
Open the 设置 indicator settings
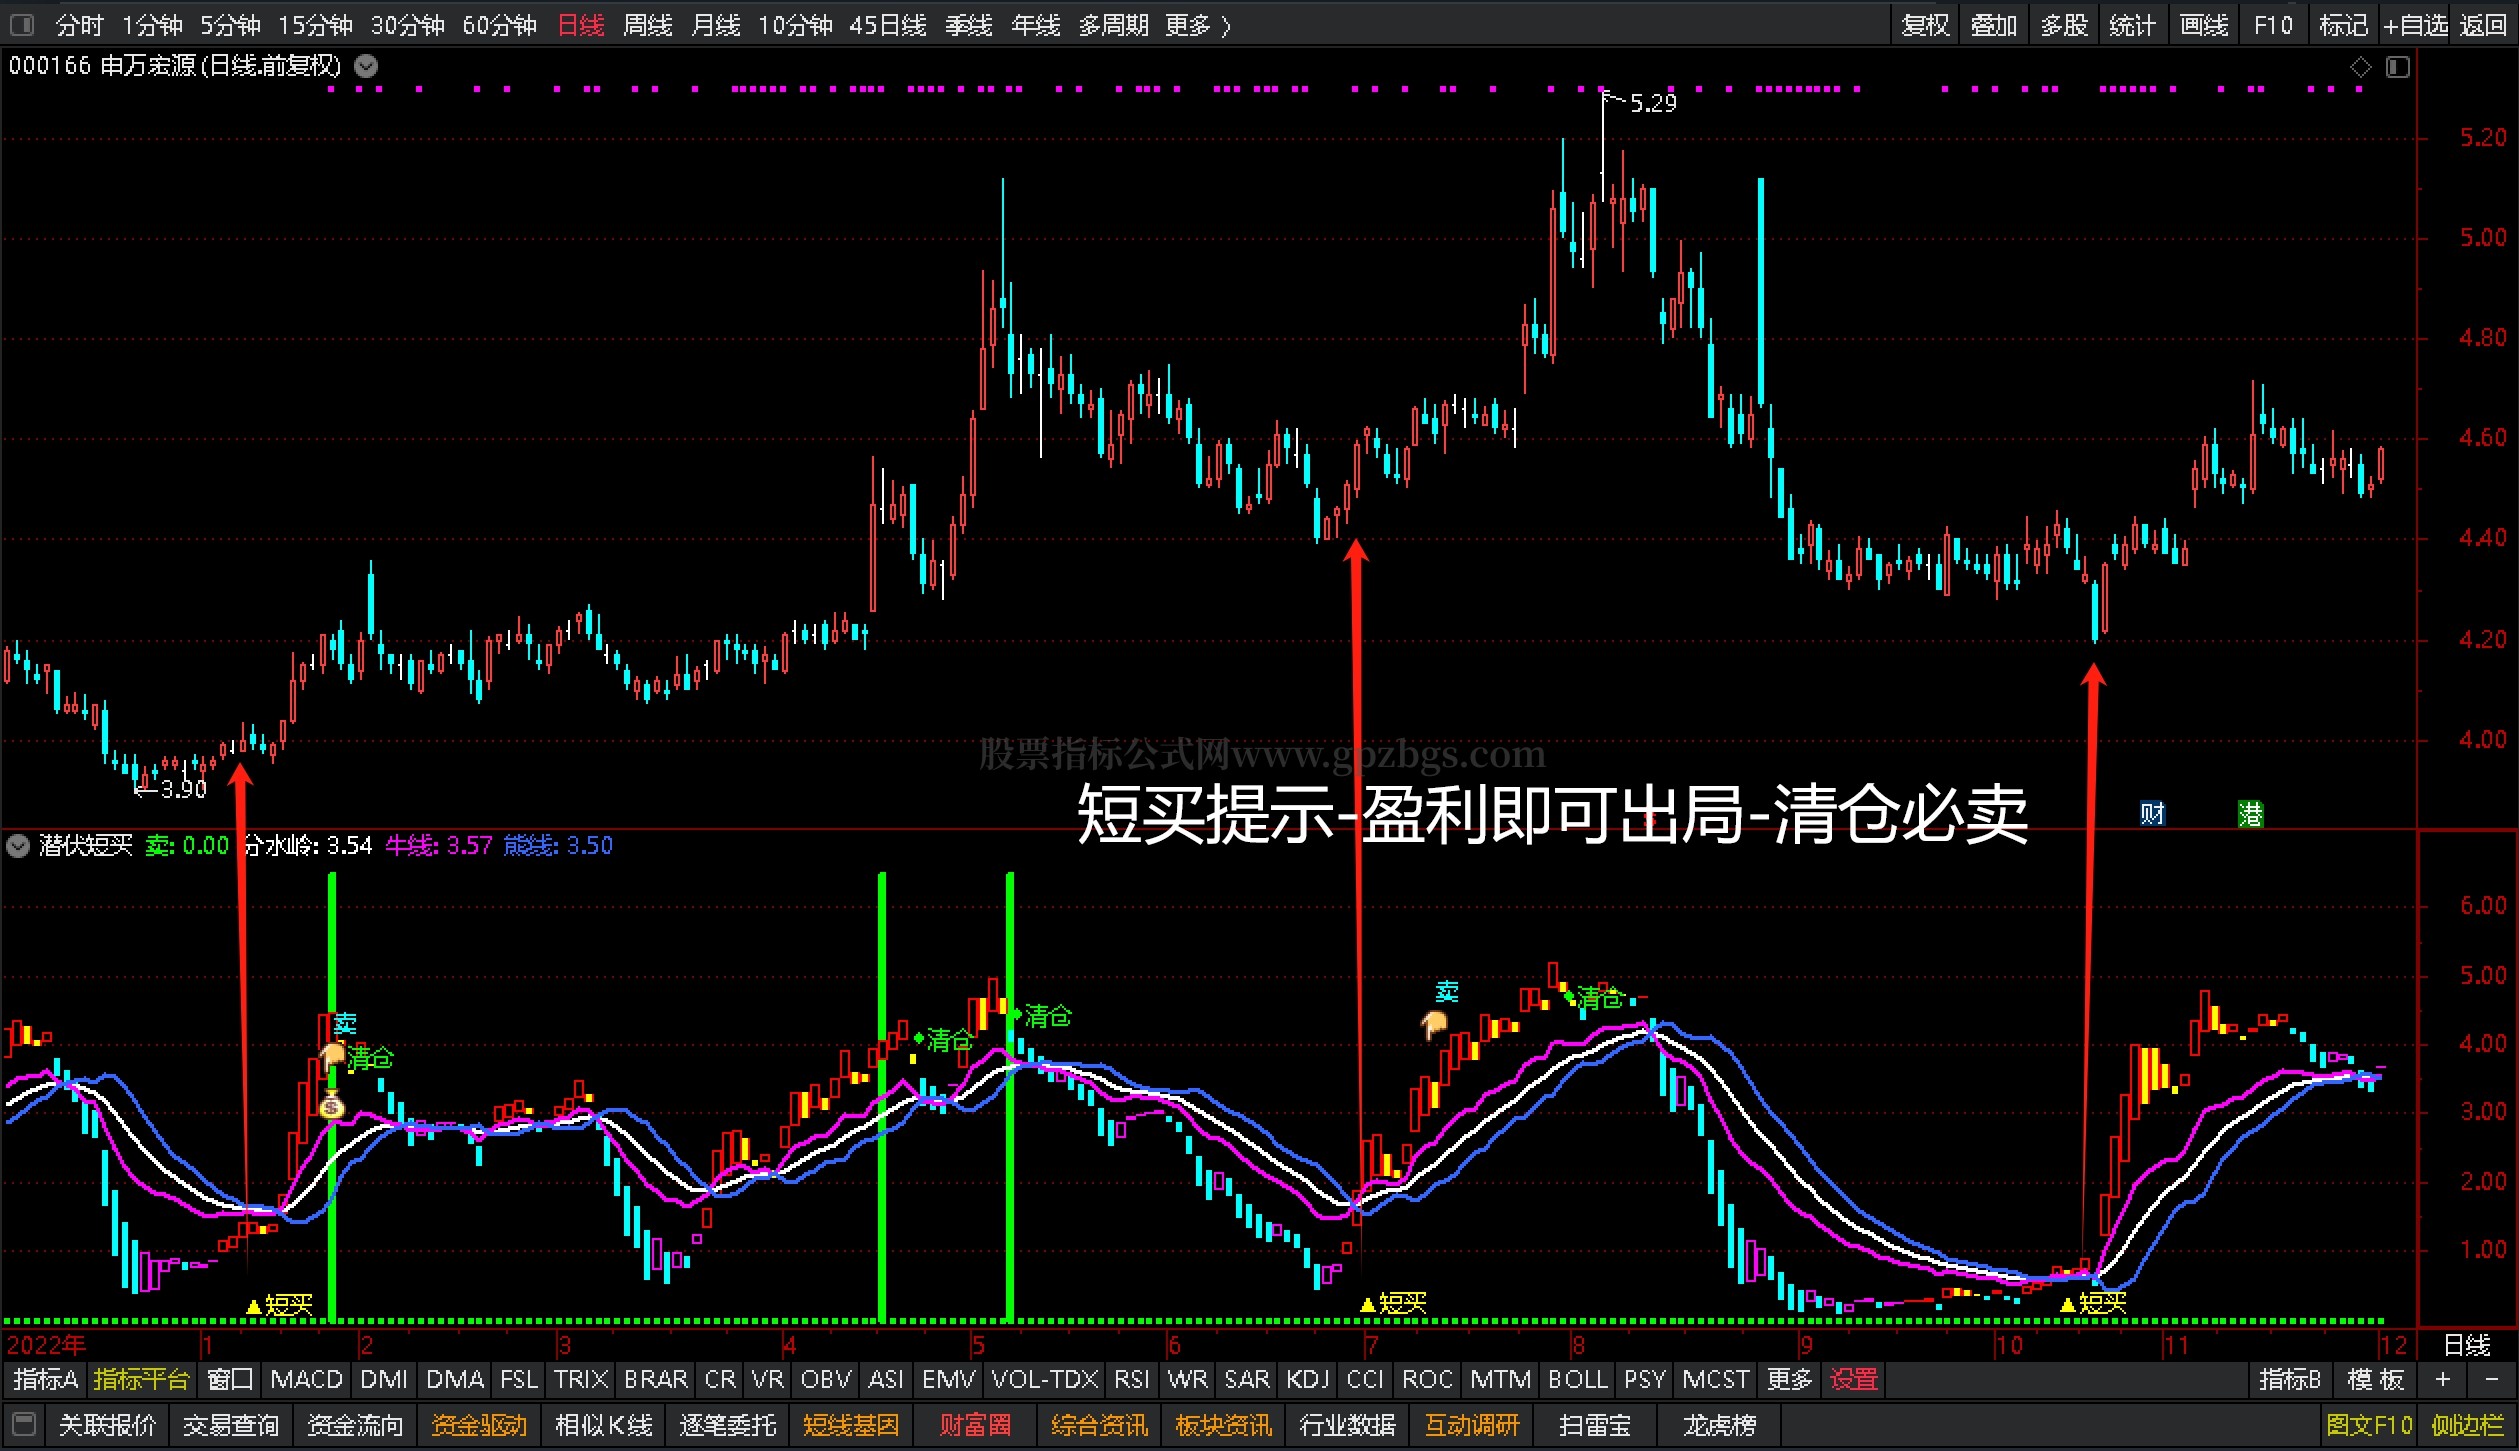[x=1853, y=1380]
